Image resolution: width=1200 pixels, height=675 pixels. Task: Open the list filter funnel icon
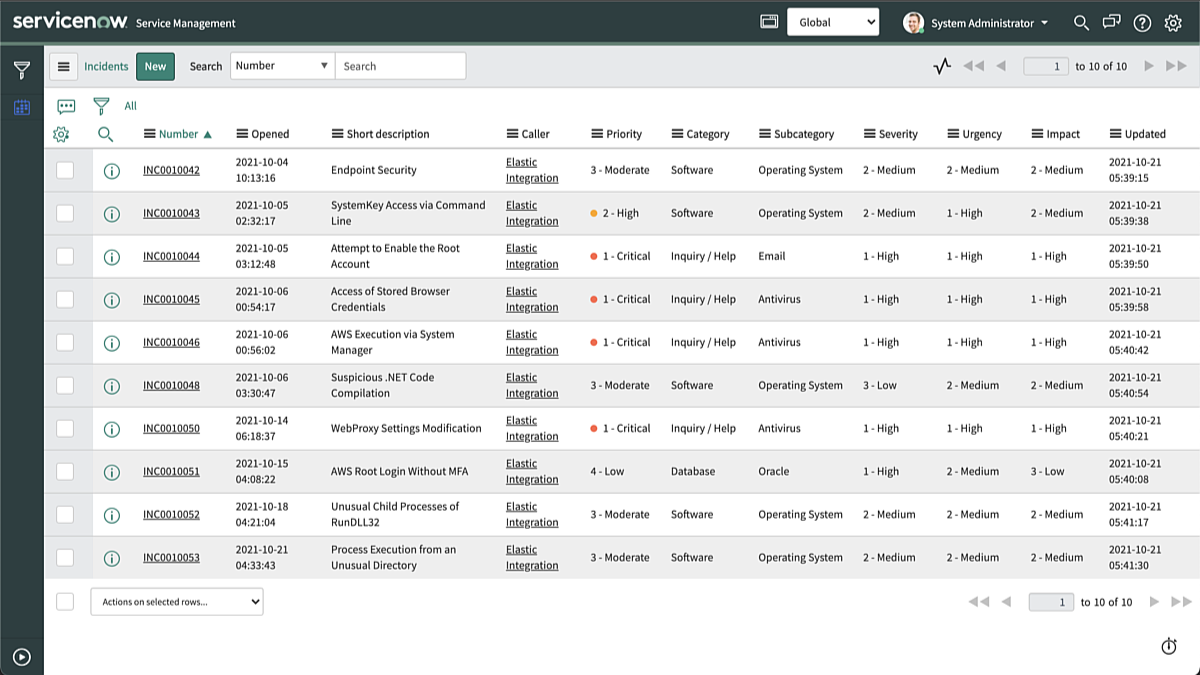pos(101,106)
